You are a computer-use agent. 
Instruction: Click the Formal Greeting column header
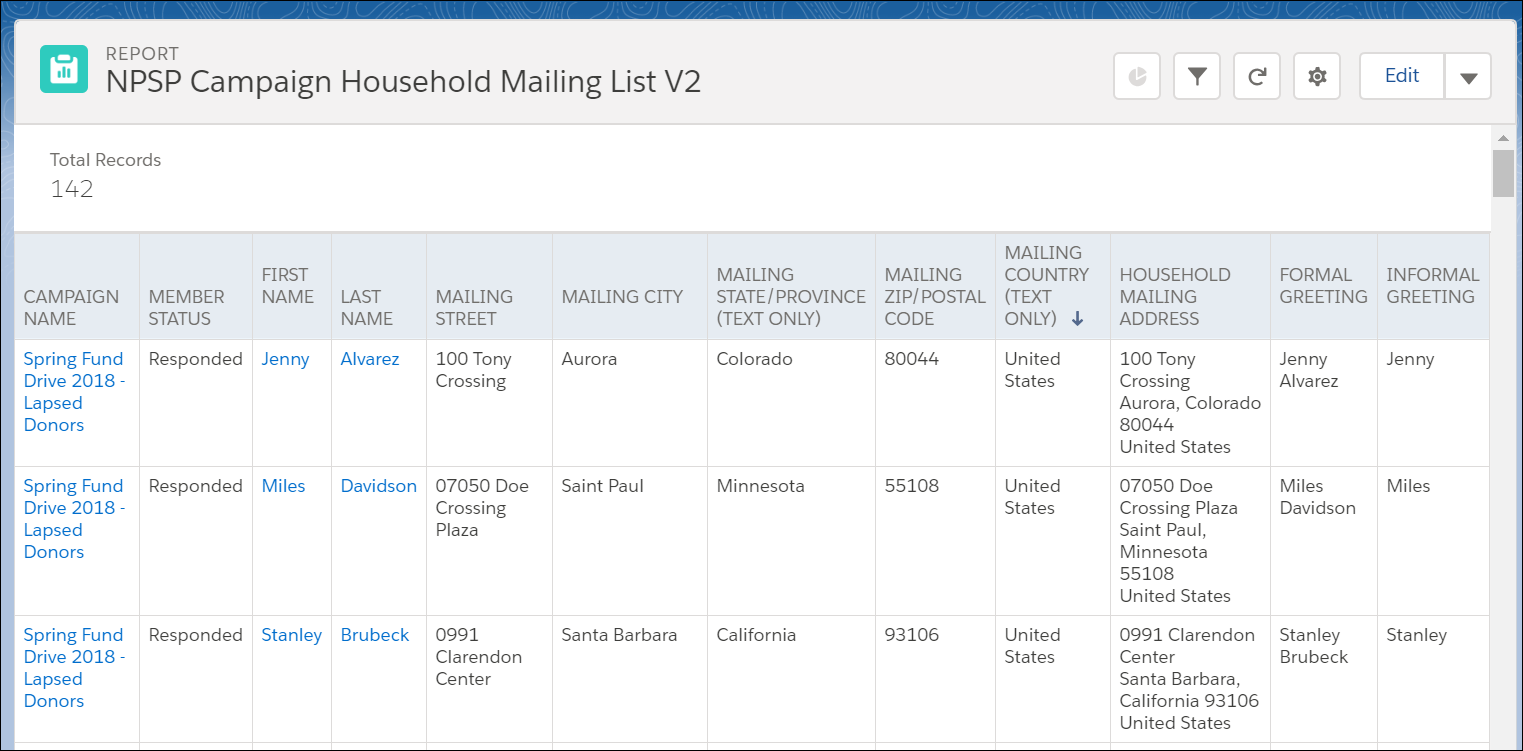(1318, 285)
